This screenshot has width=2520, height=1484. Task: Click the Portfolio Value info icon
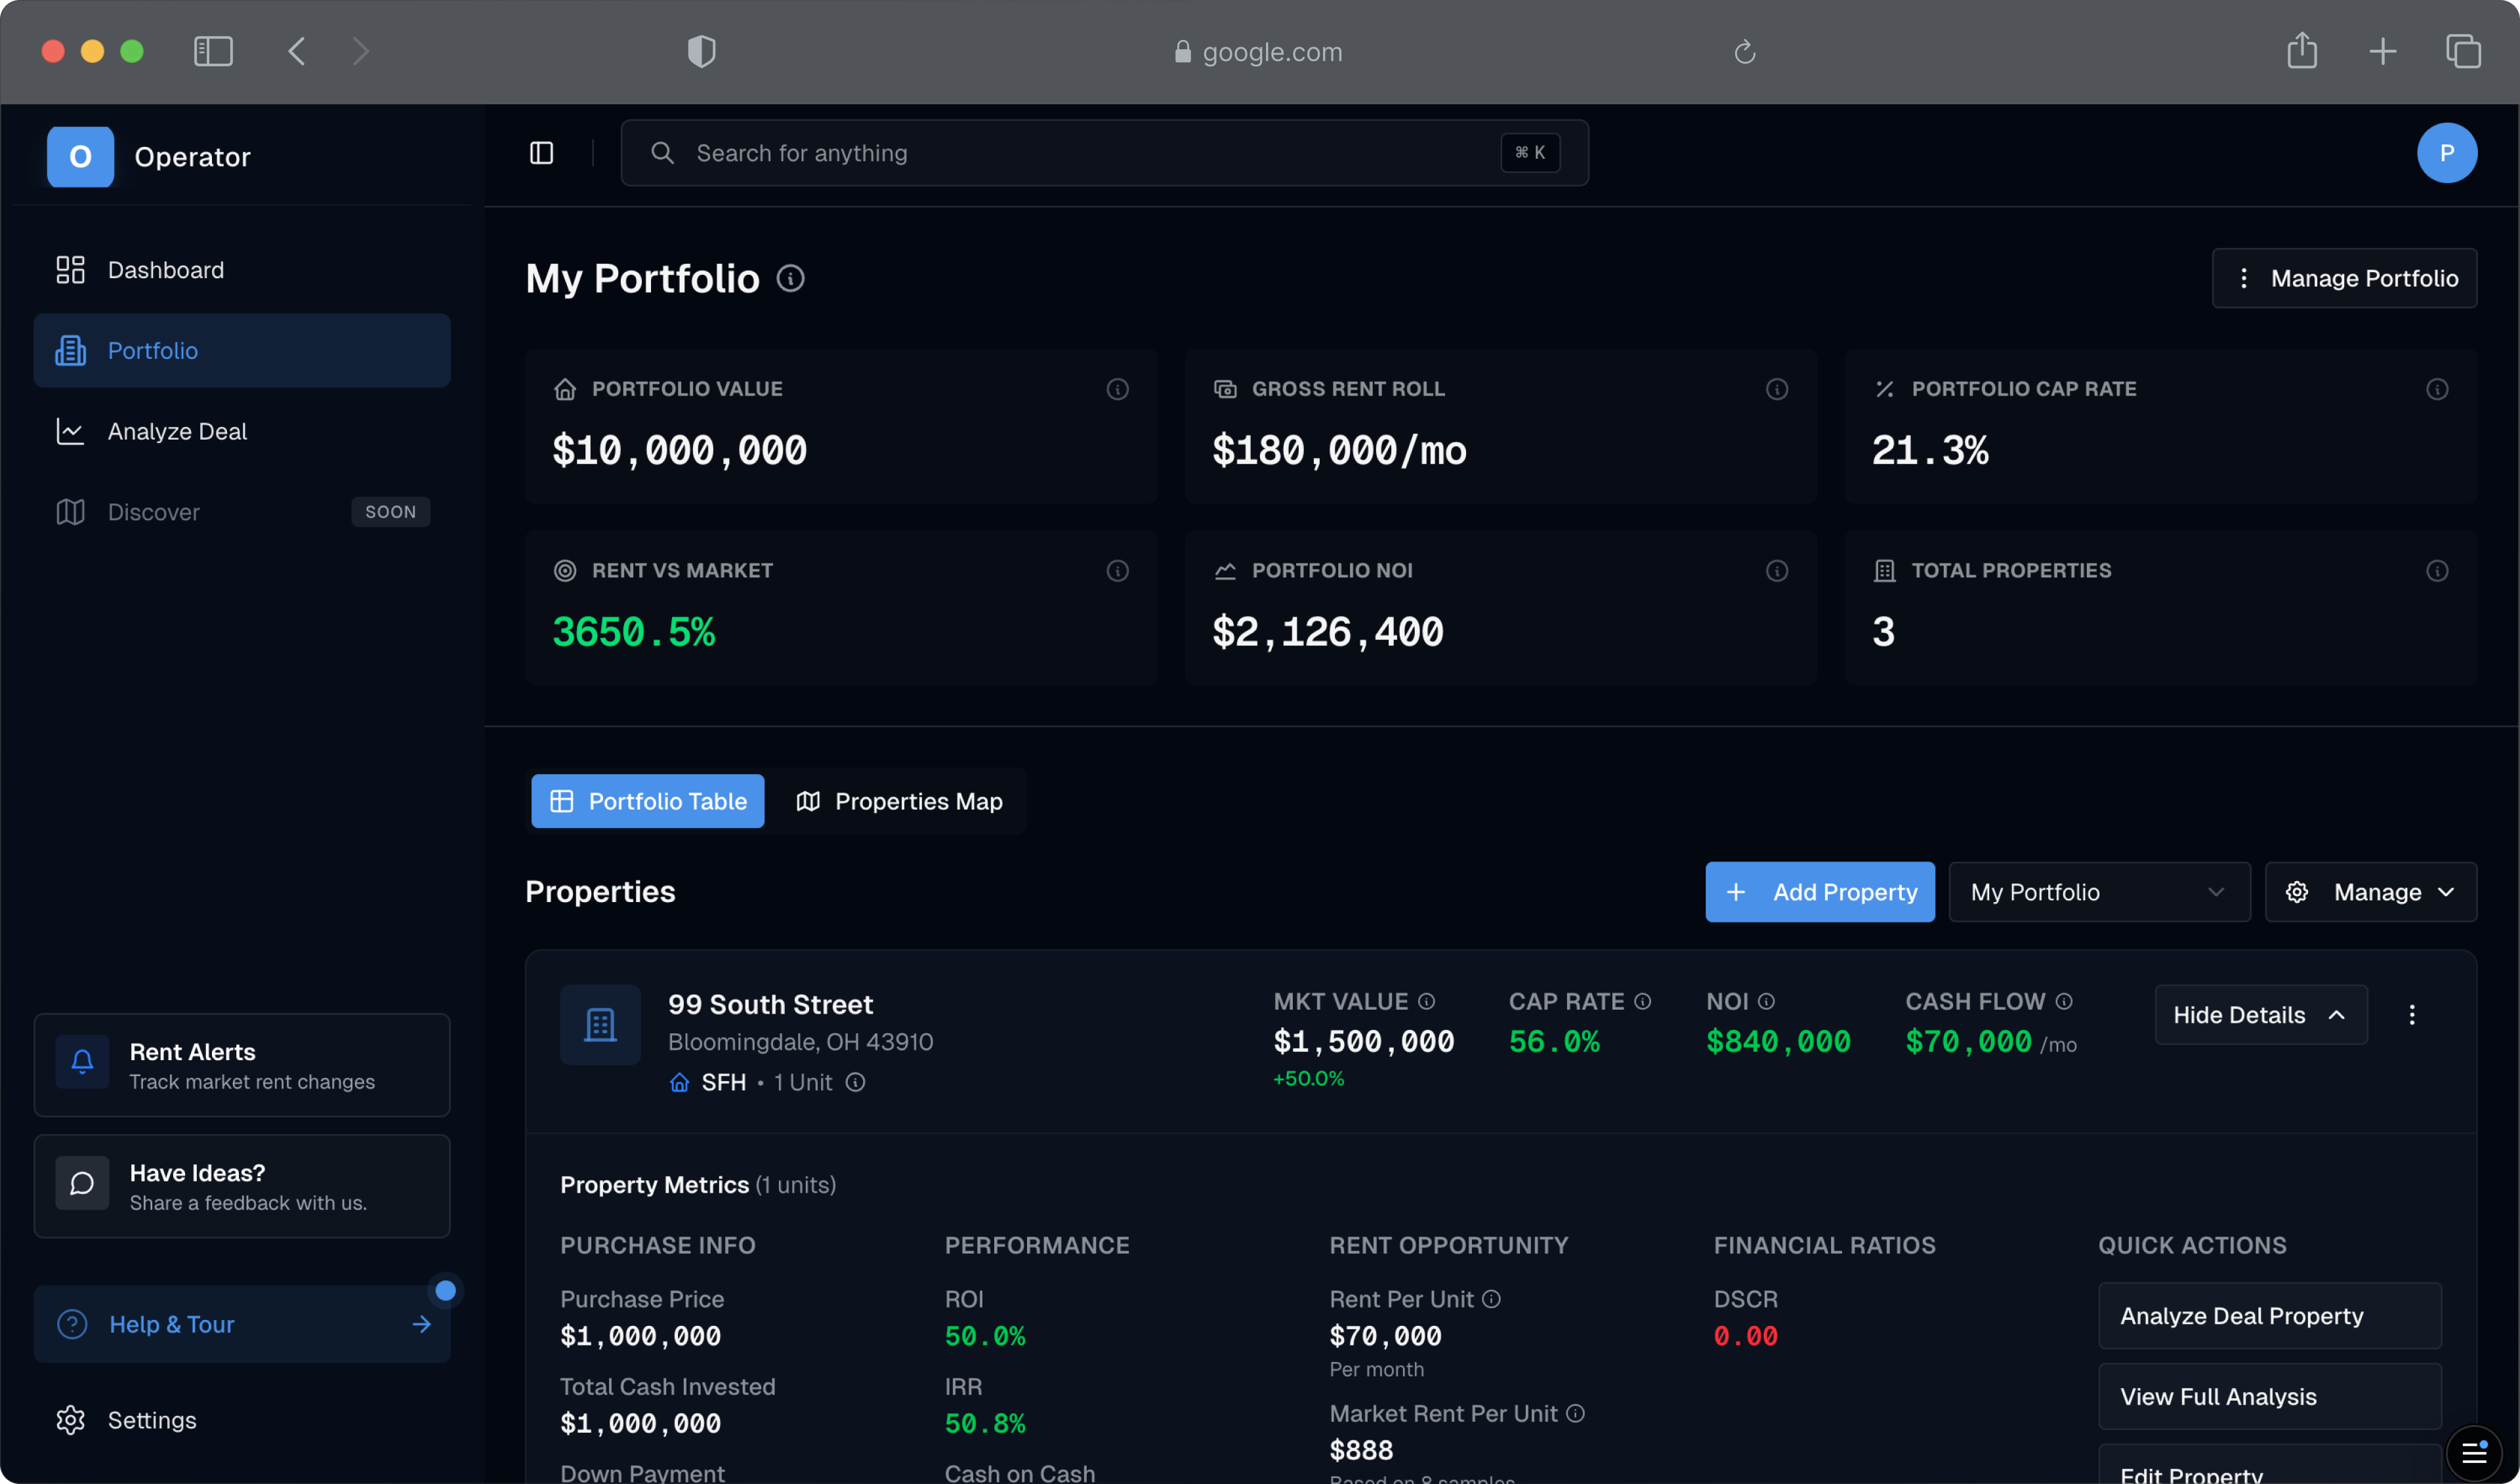click(x=1117, y=389)
